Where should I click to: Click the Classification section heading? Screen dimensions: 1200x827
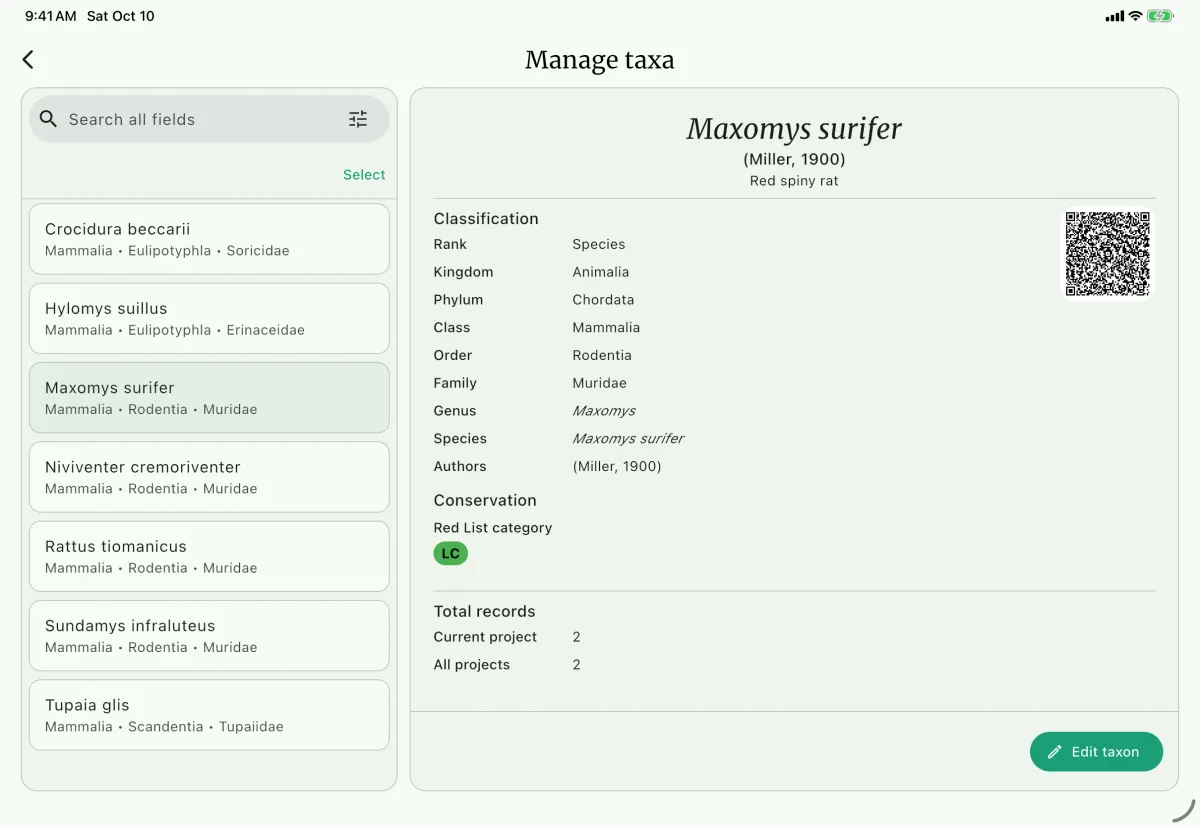pyautogui.click(x=486, y=218)
